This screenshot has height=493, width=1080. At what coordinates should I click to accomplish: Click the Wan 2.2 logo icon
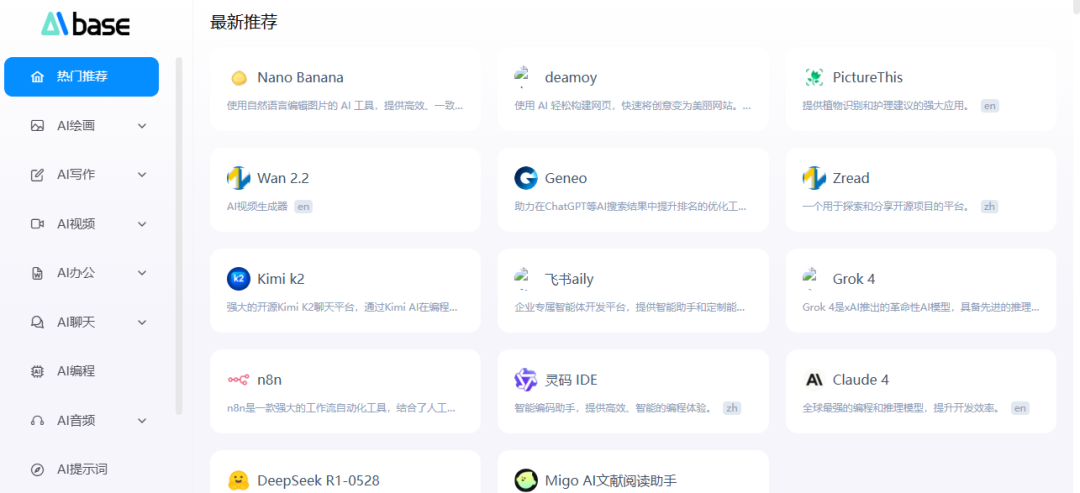238,178
